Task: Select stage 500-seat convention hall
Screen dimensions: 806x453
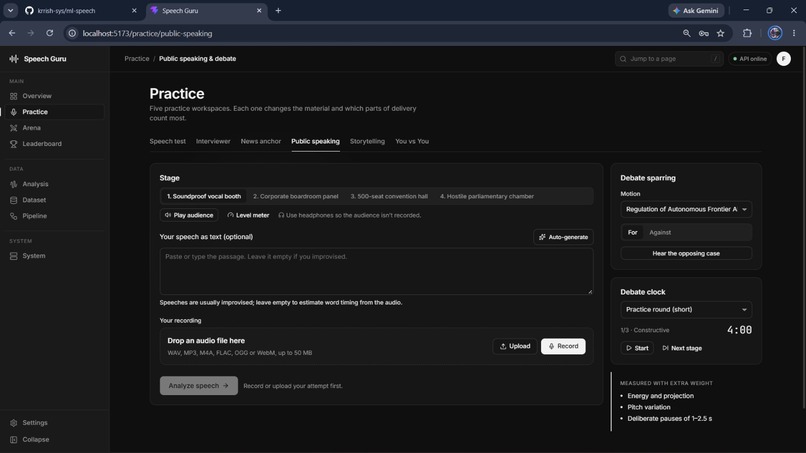Action: pos(389,196)
